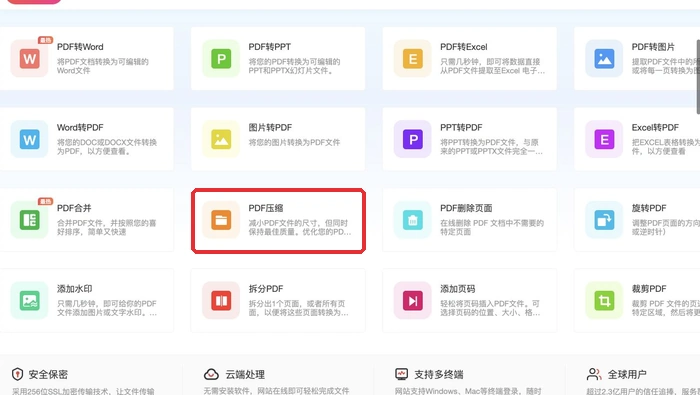Click the Excel转PDF magenta E icon
700x395 pixels.
tap(604, 139)
